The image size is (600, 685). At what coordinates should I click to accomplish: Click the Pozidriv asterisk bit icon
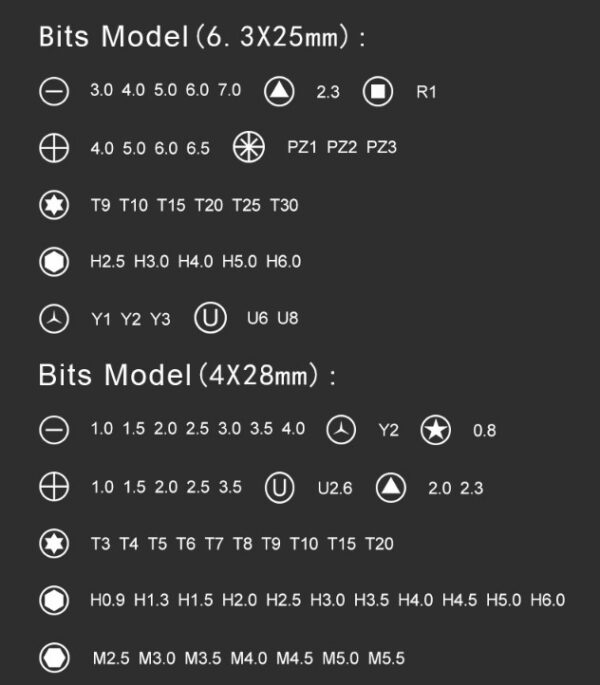247,147
